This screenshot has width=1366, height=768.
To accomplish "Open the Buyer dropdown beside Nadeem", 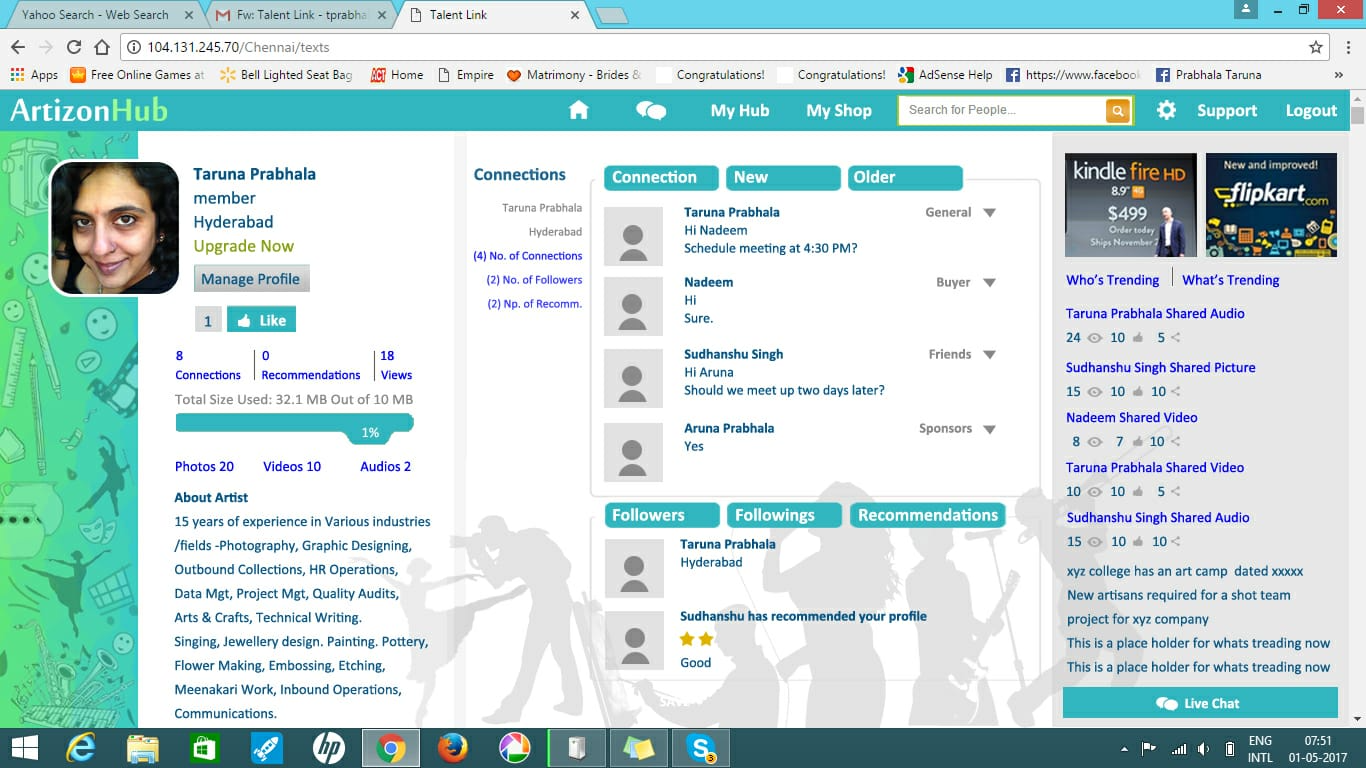I will (x=989, y=283).
